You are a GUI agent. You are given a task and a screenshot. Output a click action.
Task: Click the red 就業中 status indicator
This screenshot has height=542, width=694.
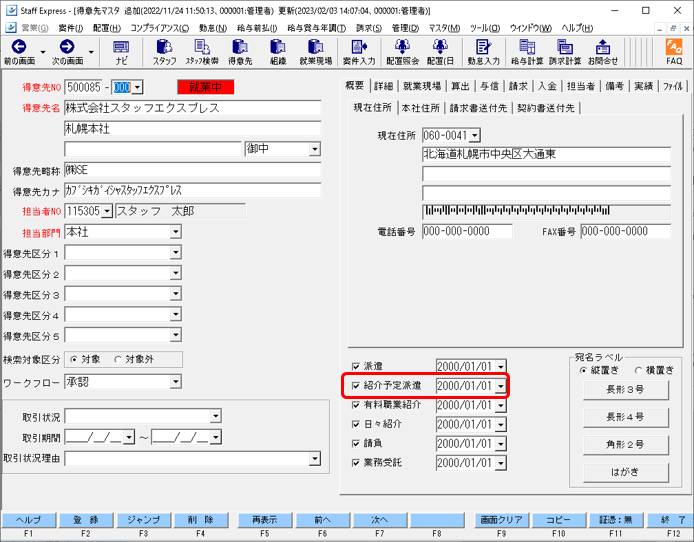click(205, 87)
